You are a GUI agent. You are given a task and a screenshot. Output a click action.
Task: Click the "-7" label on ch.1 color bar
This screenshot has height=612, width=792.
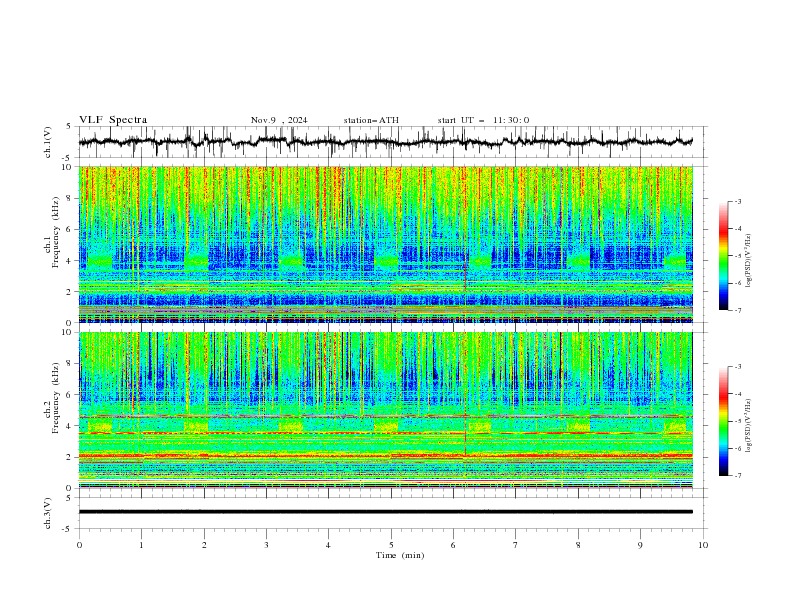[737, 310]
